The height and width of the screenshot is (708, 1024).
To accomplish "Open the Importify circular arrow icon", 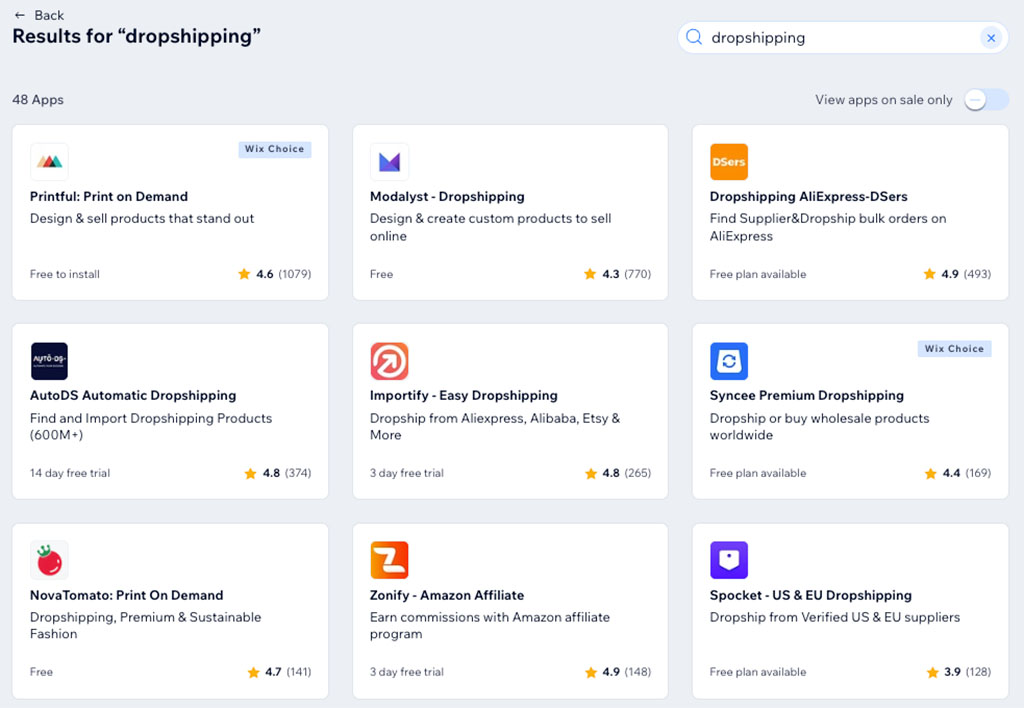I will tap(389, 361).
